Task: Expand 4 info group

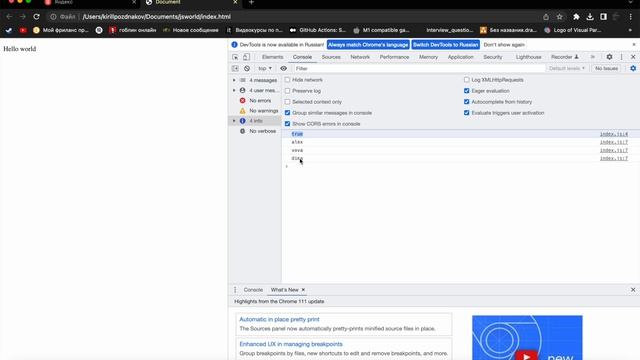Action: click(x=234, y=121)
